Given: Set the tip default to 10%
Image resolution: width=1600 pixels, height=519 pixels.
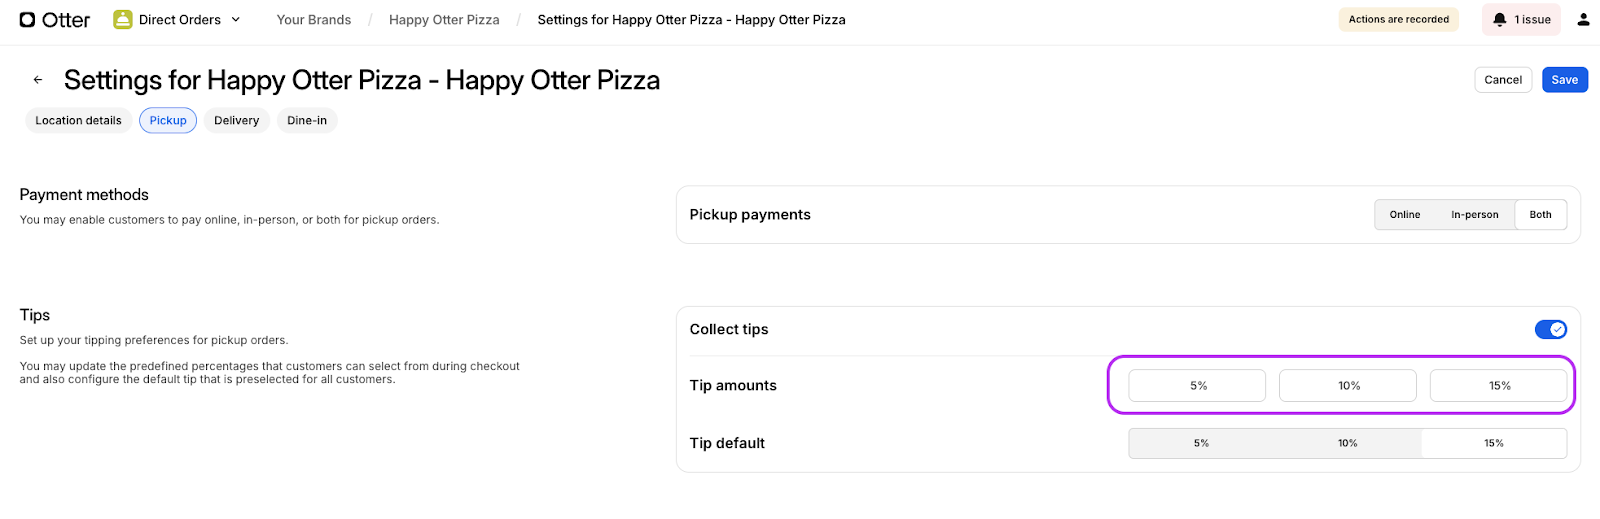Looking at the screenshot, I should point(1347,443).
